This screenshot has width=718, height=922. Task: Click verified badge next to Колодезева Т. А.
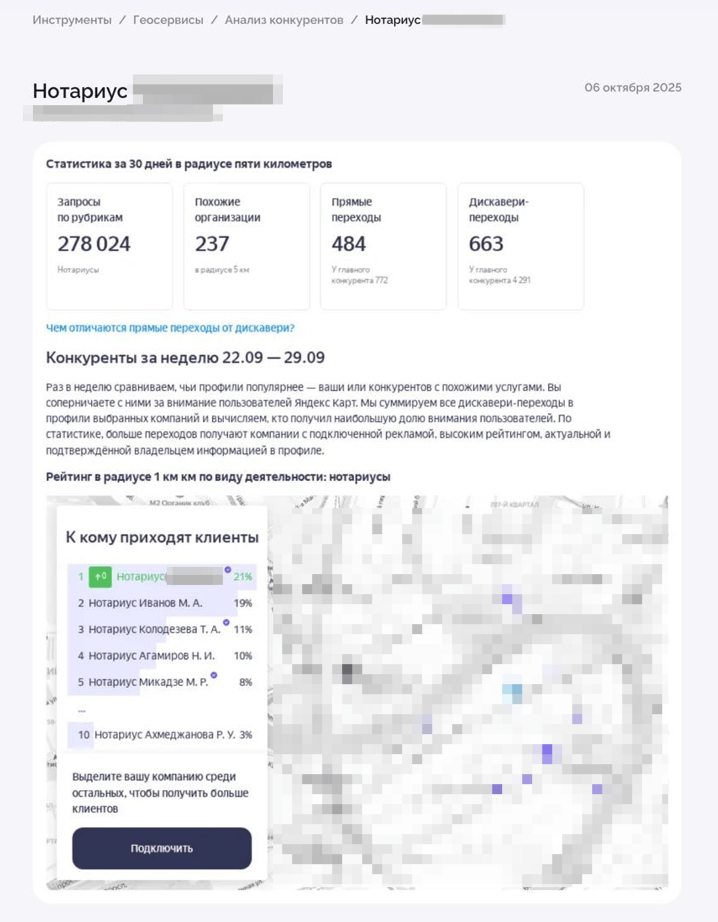pyautogui.click(x=226, y=622)
